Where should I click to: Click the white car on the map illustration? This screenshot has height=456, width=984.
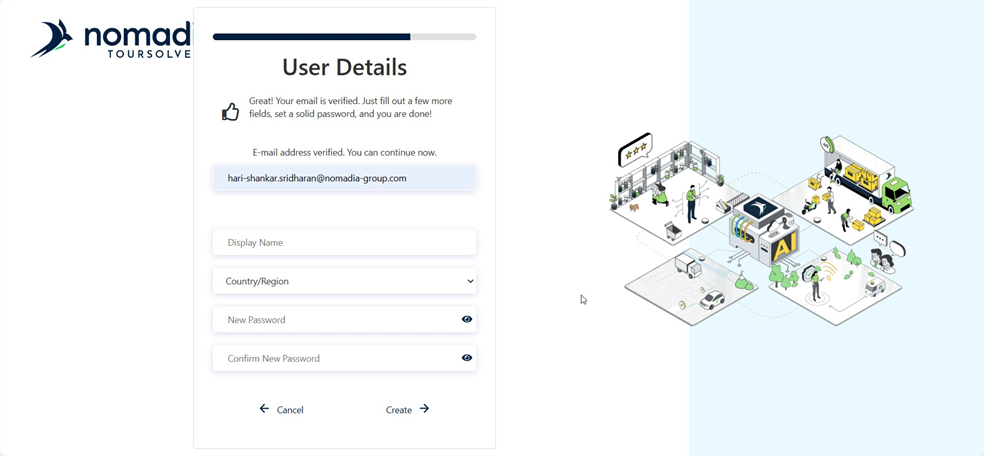[x=712, y=299]
